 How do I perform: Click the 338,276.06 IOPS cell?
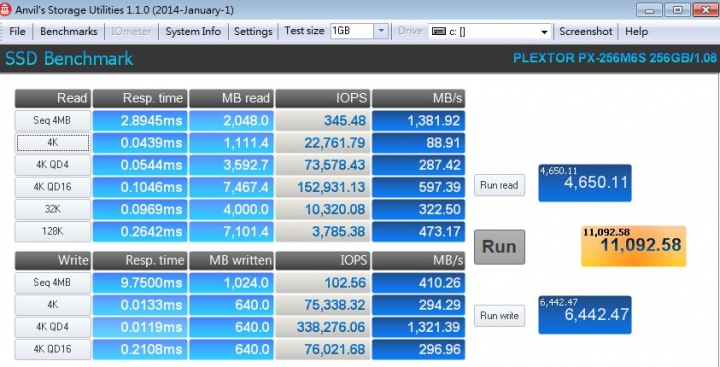click(323, 327)
